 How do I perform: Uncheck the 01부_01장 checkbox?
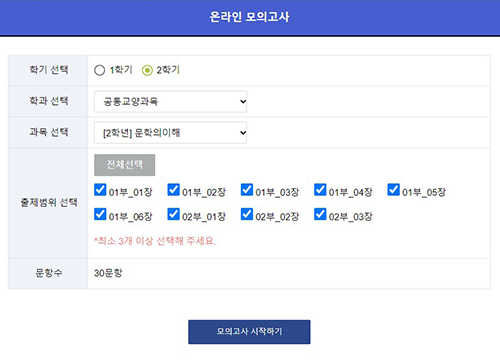pyautogui.click(x=100, y=190)
